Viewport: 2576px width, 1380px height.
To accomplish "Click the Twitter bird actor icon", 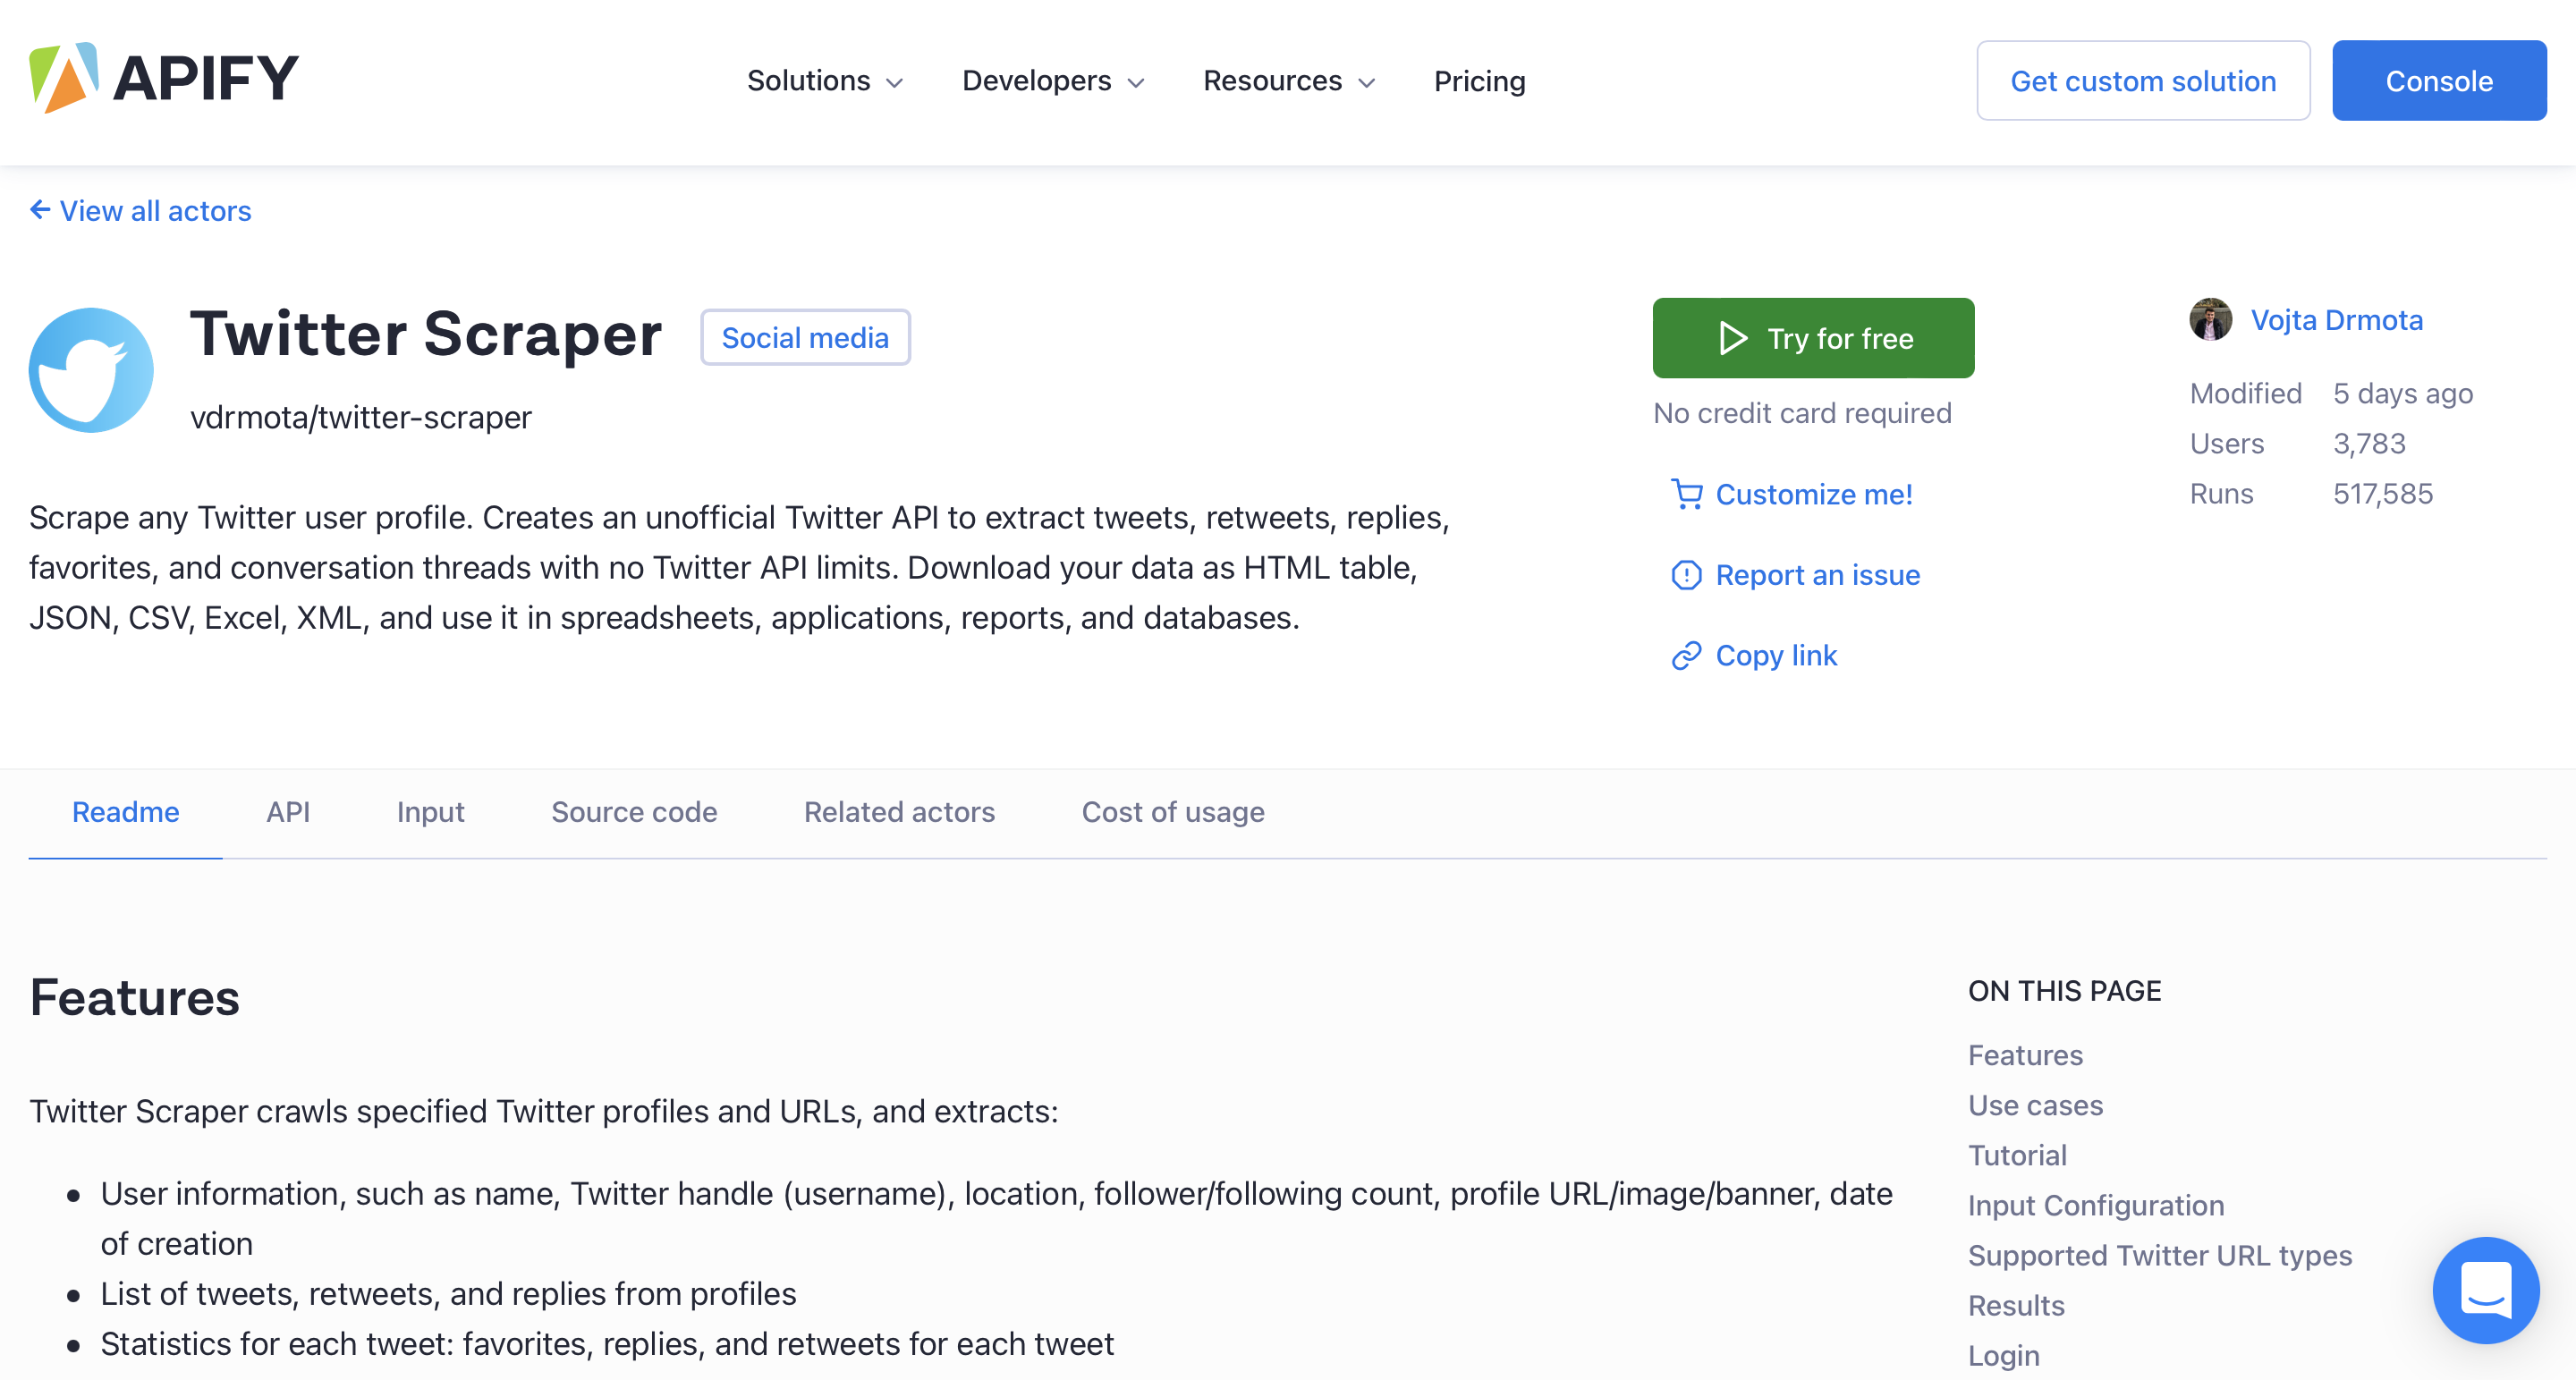I will 91,370.
